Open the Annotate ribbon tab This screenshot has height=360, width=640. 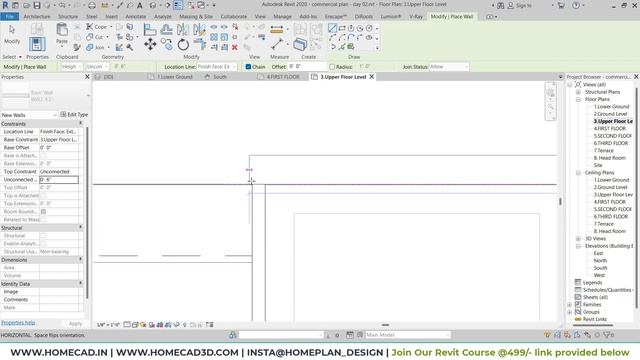coord(136,16)
